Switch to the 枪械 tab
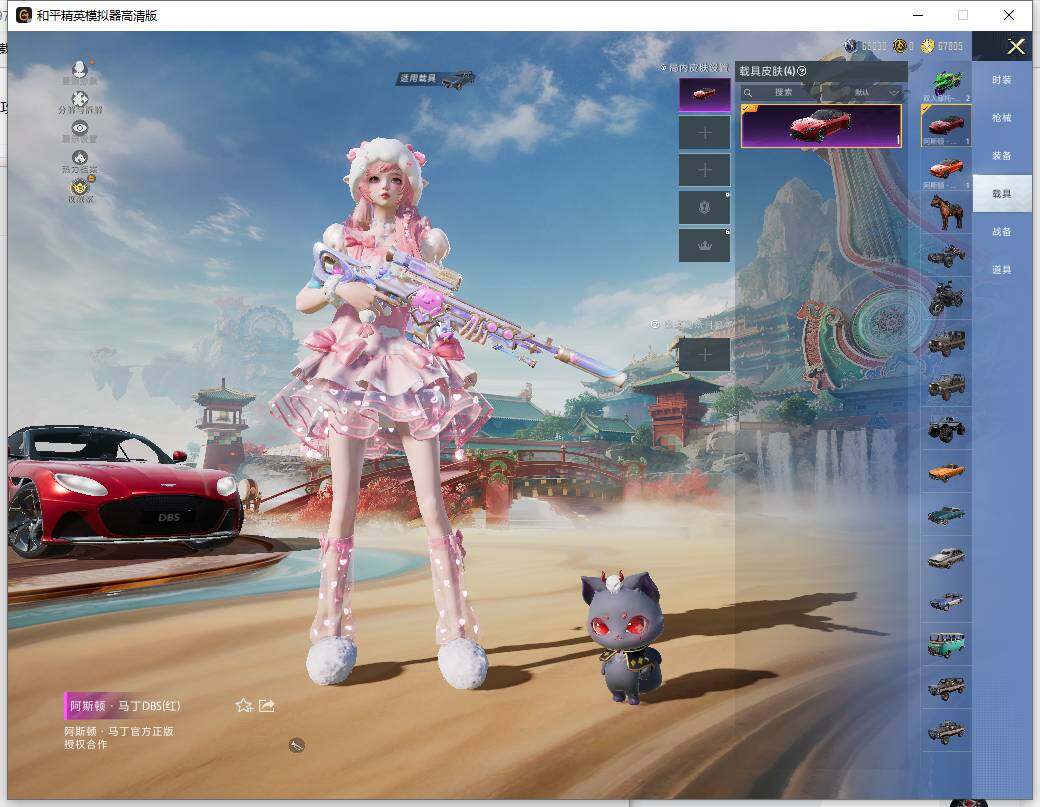Viewport: 1040px width, 807px height. pyautogui.click(x=1002, y=118)
